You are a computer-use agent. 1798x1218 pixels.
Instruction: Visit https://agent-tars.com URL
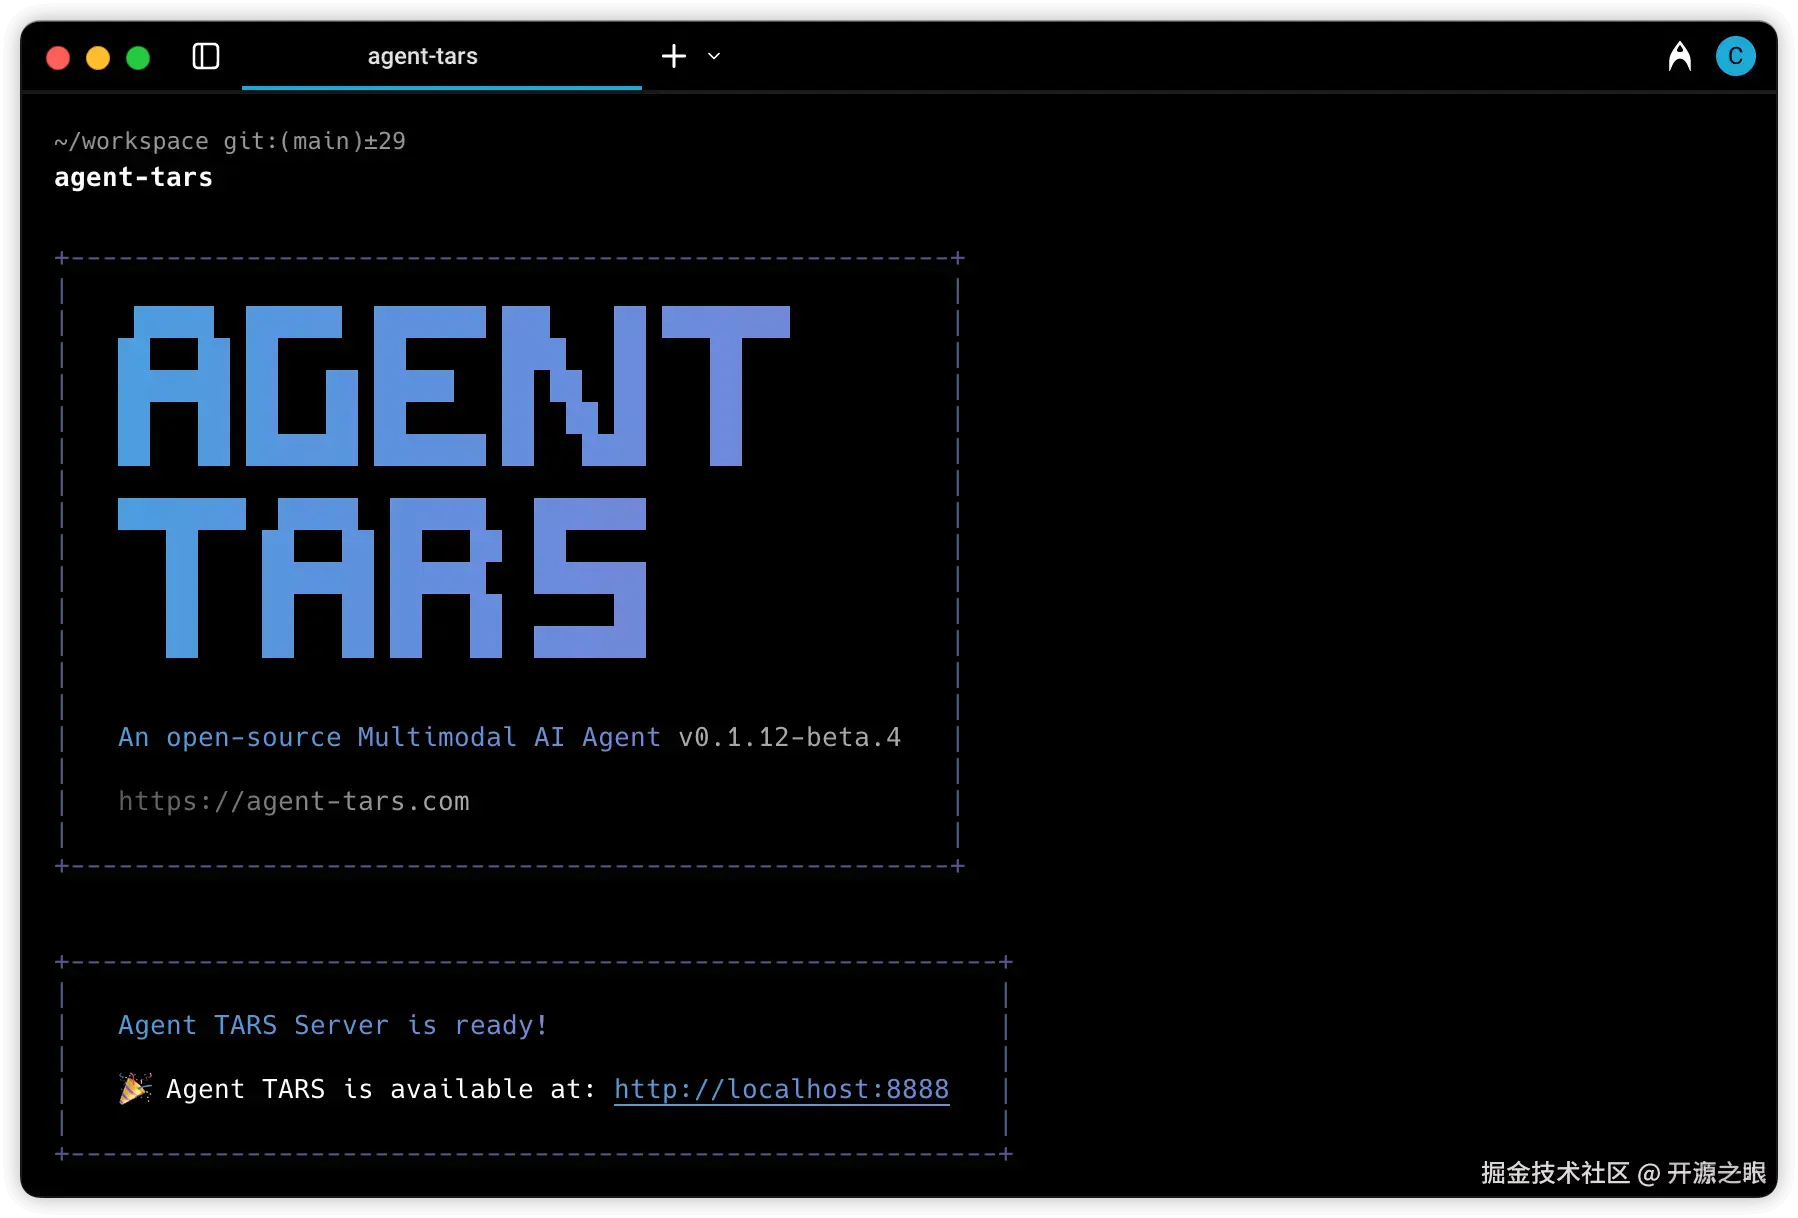[293, 801]
